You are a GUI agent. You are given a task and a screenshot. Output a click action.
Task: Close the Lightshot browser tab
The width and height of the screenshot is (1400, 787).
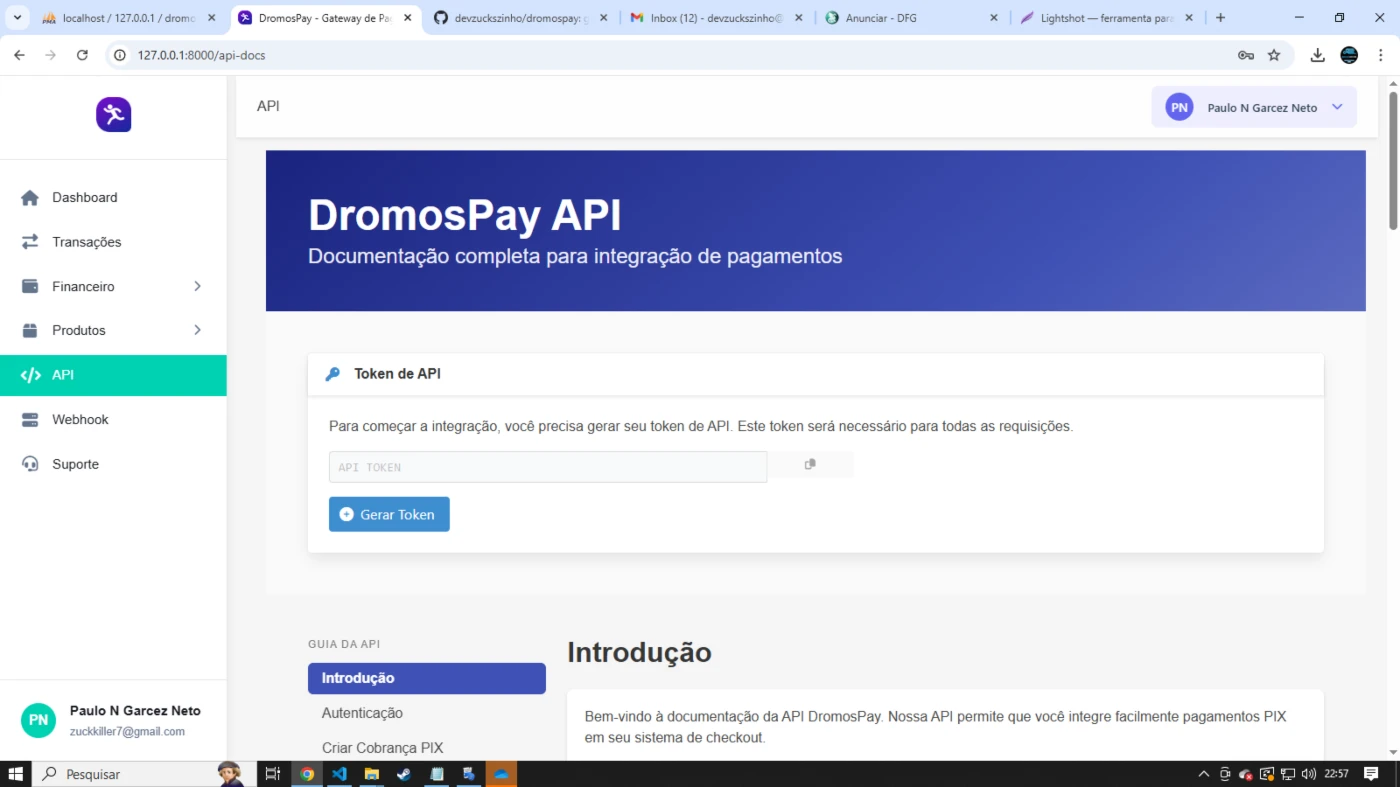point(1189,18)
